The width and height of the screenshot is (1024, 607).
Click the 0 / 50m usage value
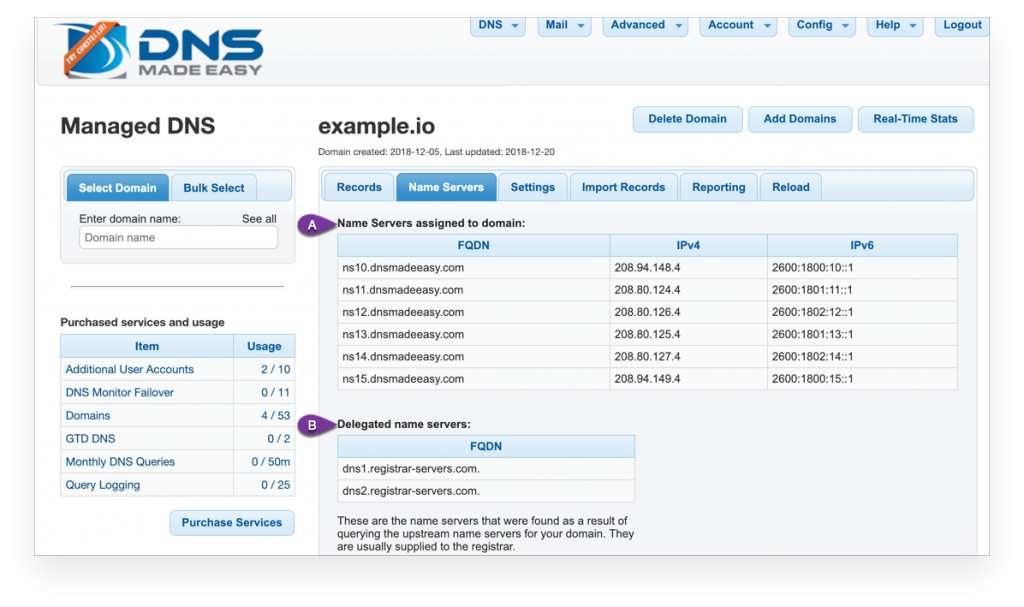(271, 461)
